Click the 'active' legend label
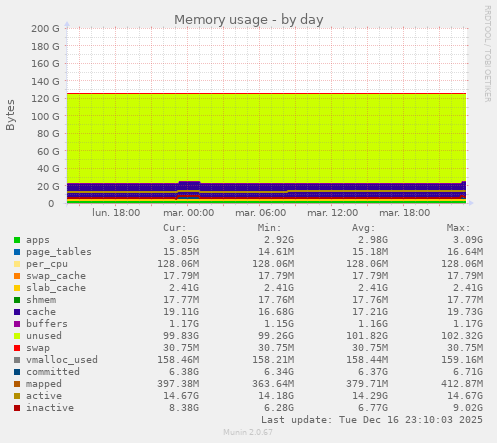497x443 pixels. coord(44,396)
